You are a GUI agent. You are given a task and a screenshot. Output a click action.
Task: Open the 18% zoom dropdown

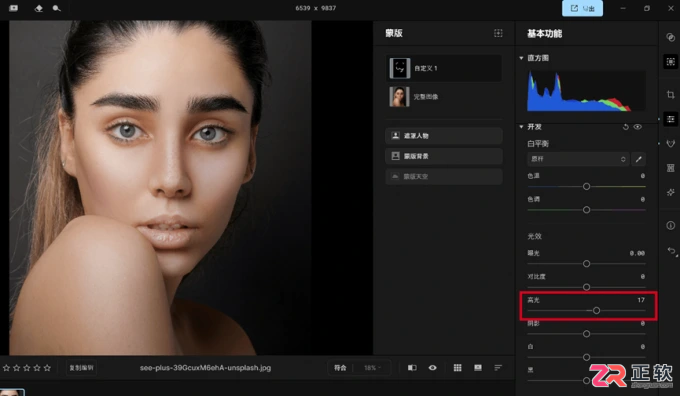[x=372, y=368]
